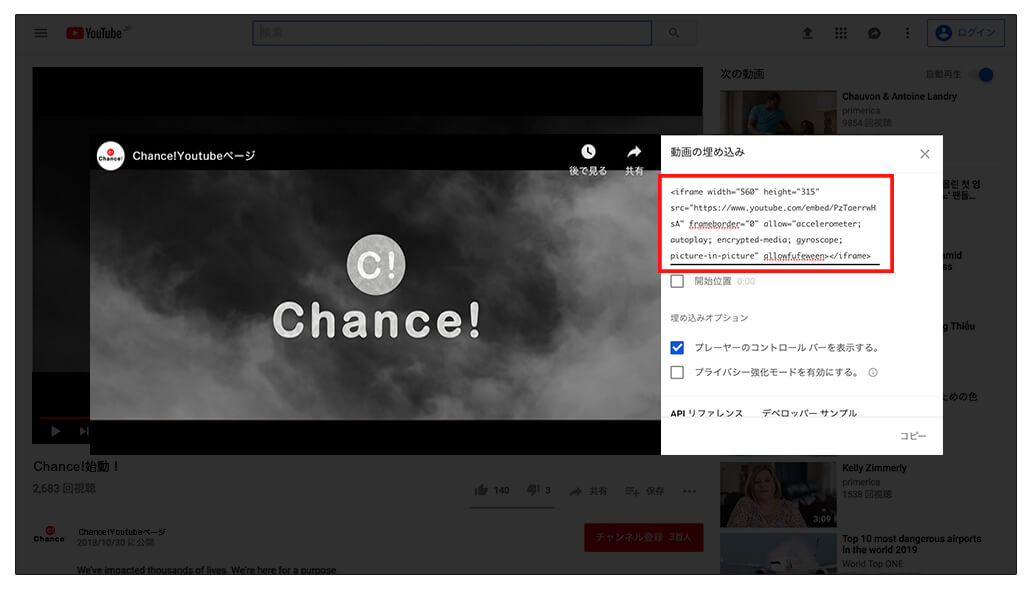This screenshot has height=592, width=1032.
Task: Enable the 開始位置 start time checkbox
Action: coord(676,283)
